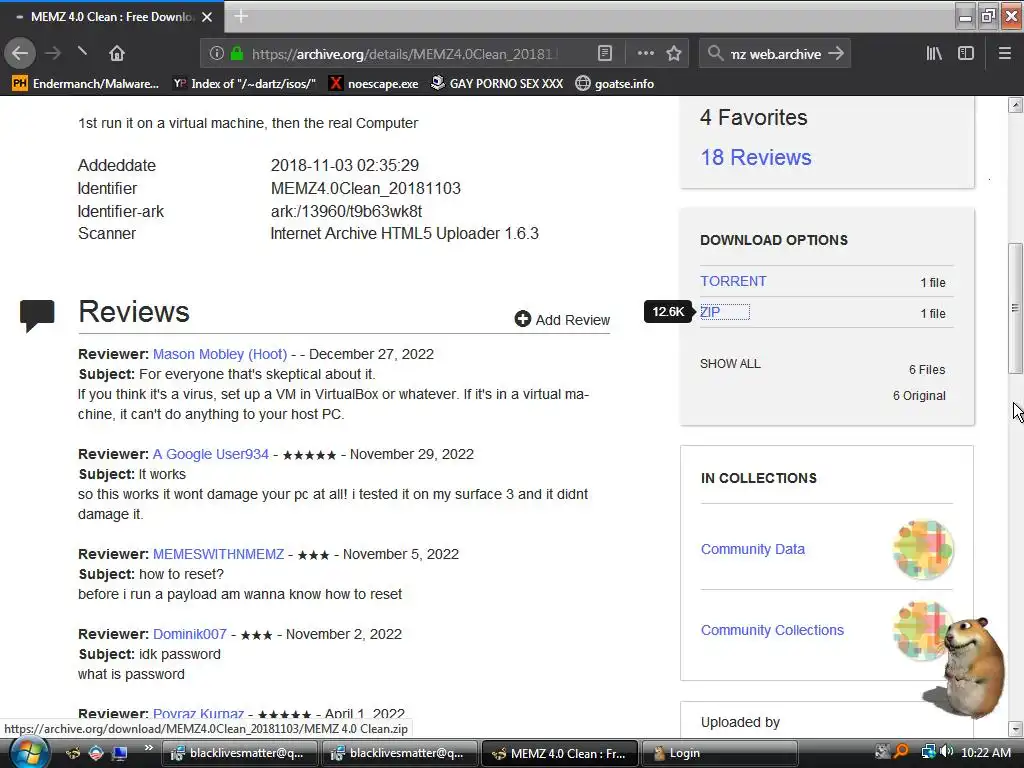Viewport: 1024px width, 768px height.
Task: Switch to first blacklivesmatter@q... taskbar window
Action: pos(239,753)
